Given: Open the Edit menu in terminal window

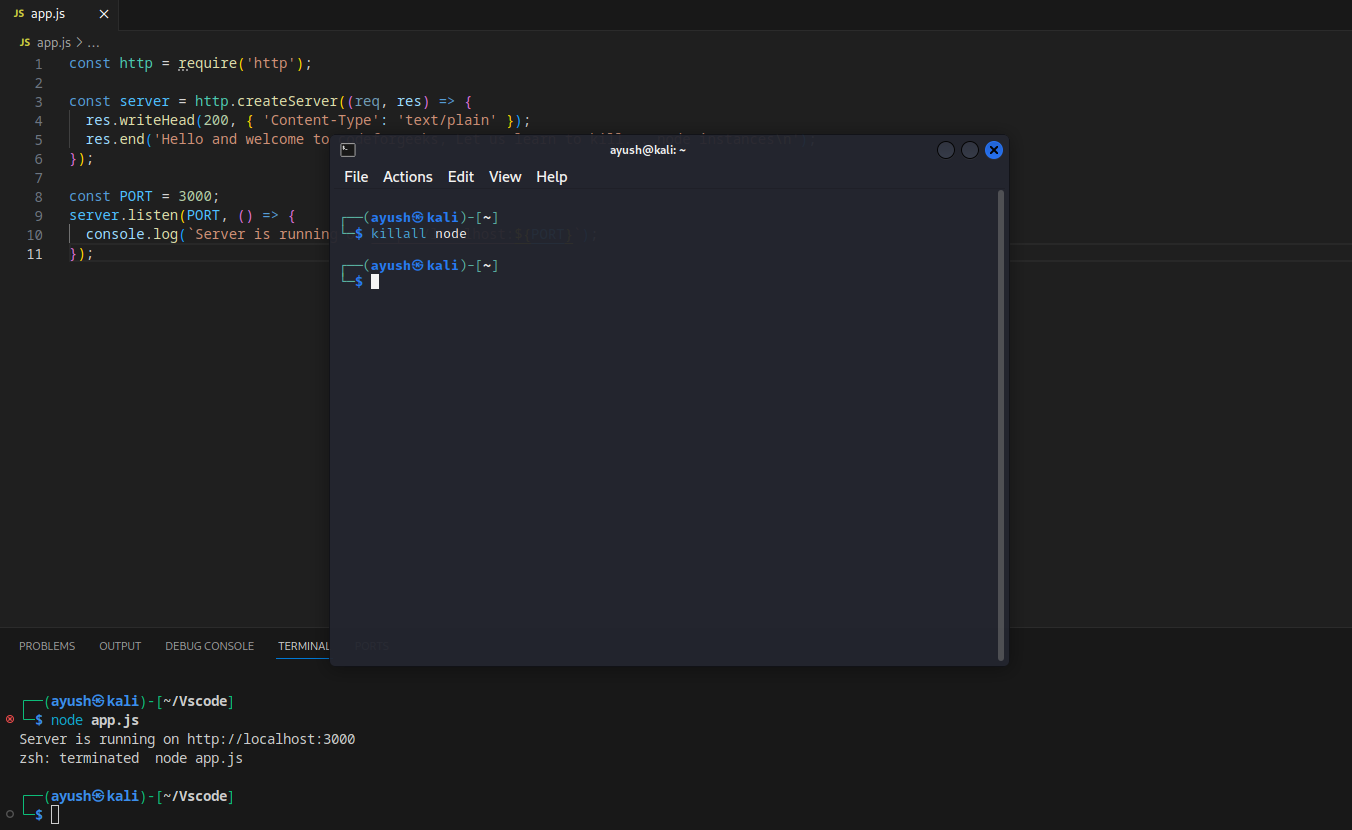Looking at the screenshot, I should click(x=461, y=177).
